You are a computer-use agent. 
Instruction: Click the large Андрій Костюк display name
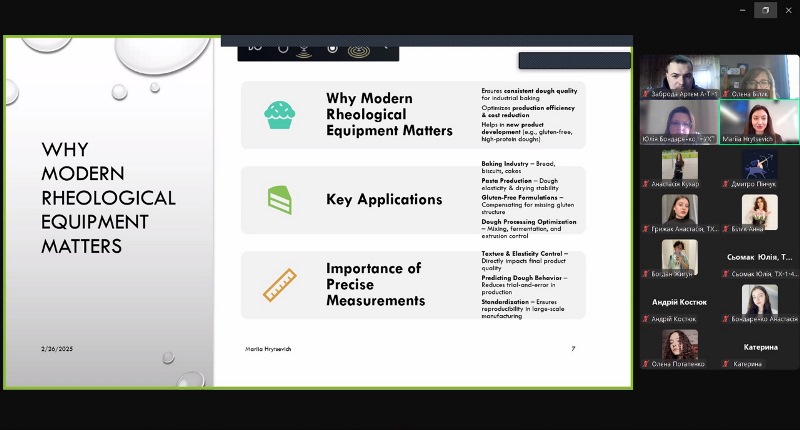[x=679, y=302]
